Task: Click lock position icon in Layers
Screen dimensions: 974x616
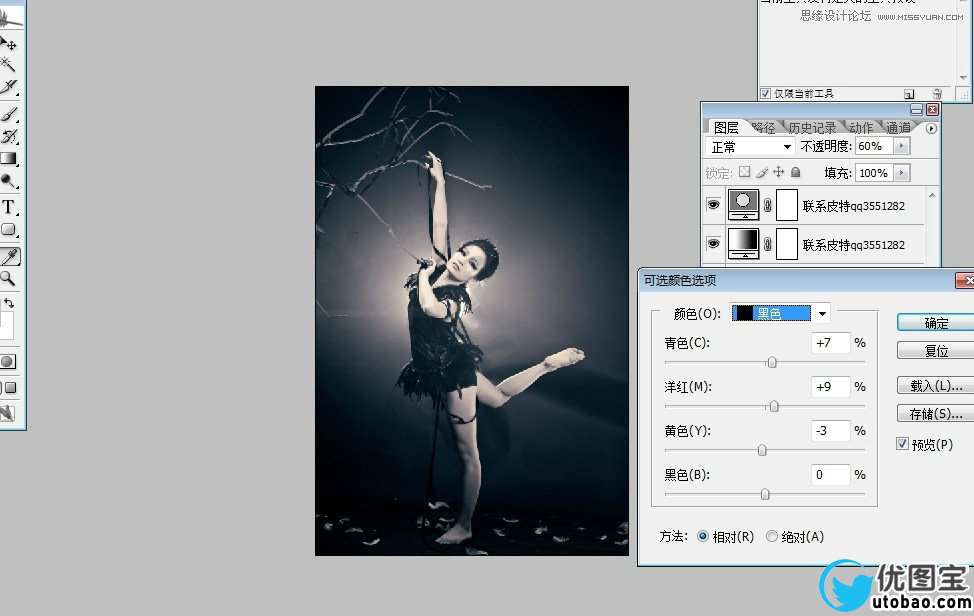Action: click(x=778, y=172)
